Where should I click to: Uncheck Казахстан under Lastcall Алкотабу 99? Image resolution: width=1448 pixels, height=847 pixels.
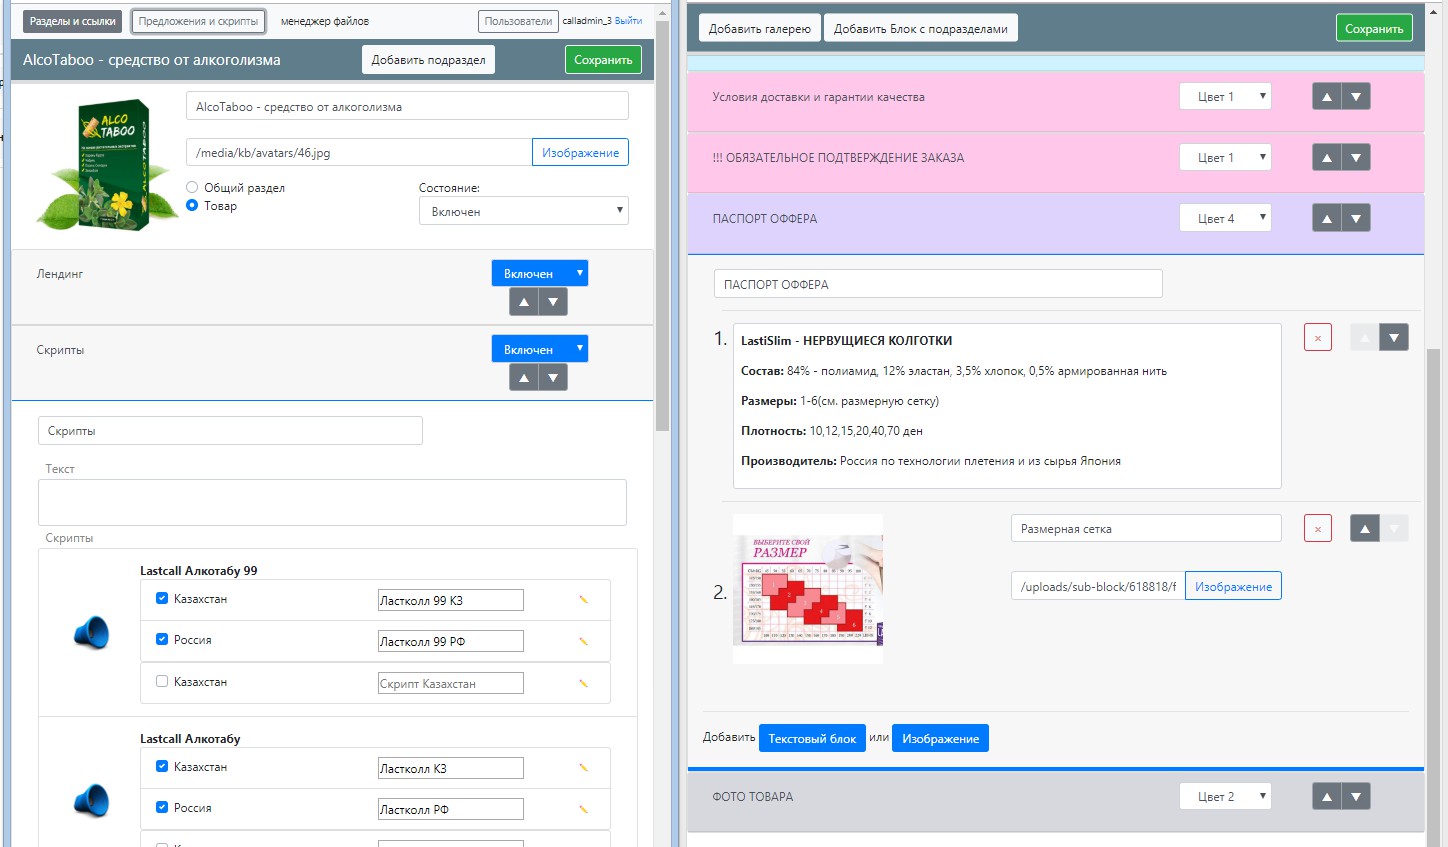click(162, 598)
